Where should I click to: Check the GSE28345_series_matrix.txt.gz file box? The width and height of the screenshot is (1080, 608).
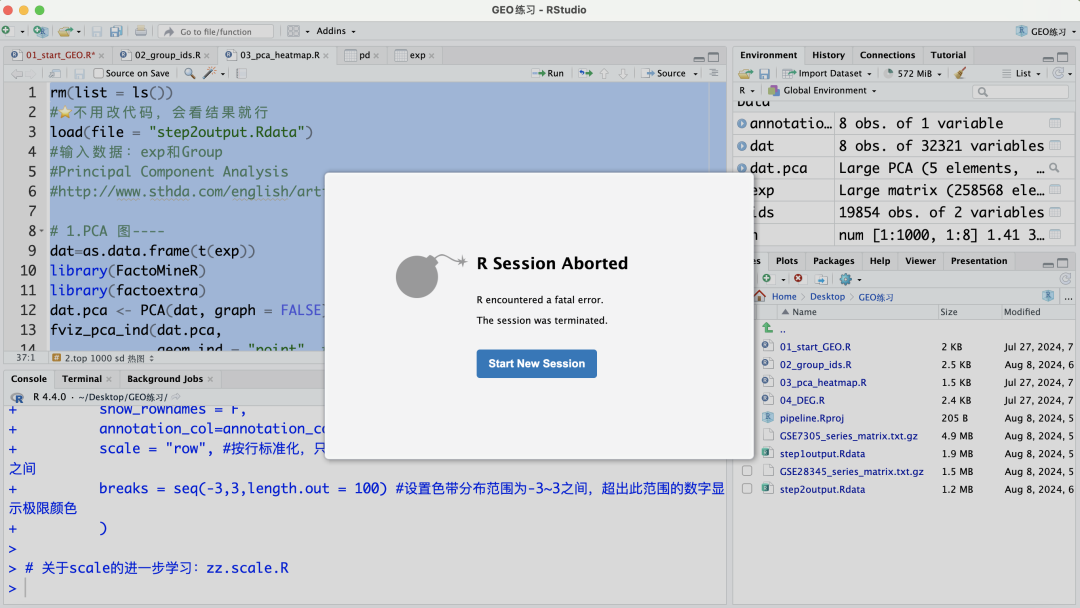pos(747,471)
